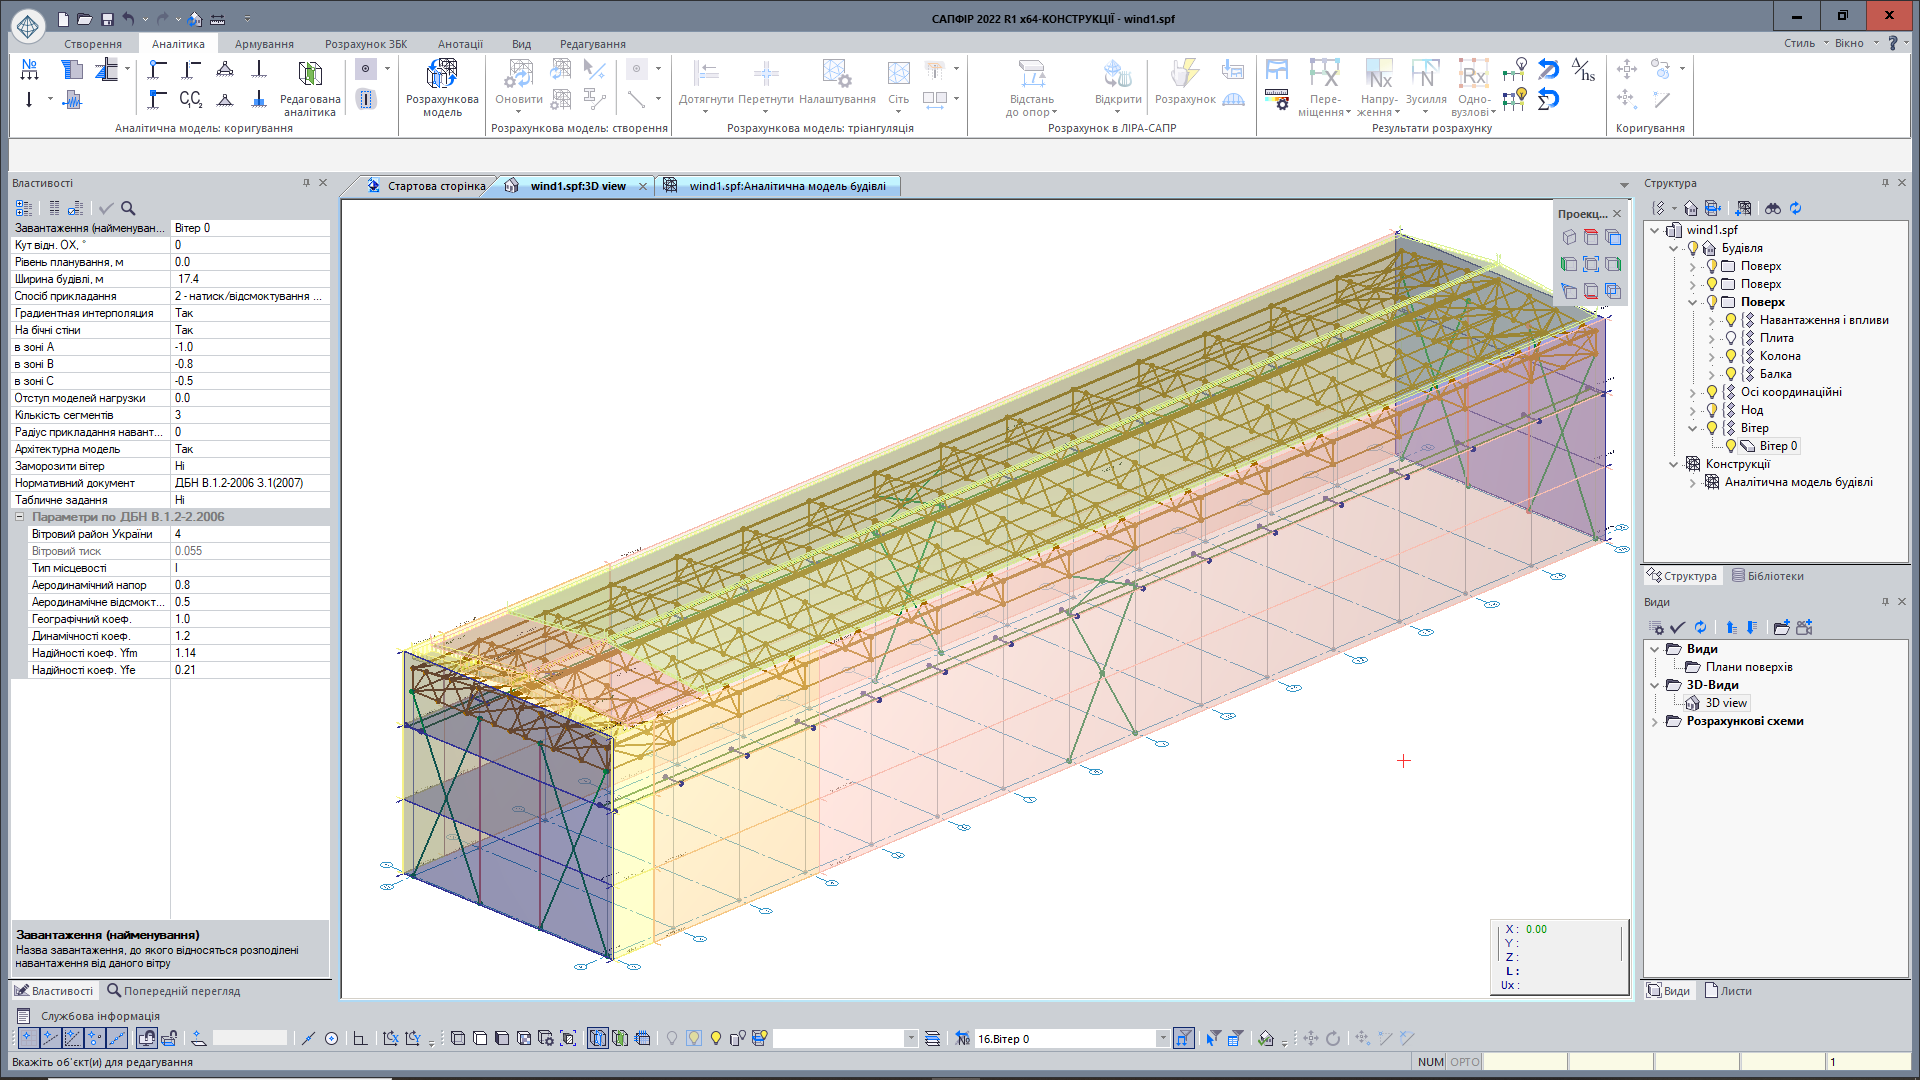Collapse the 3D-Види folder in Види panel
The height and width of the screenshot is (1080, 1920).
(x=1654, y=685)
